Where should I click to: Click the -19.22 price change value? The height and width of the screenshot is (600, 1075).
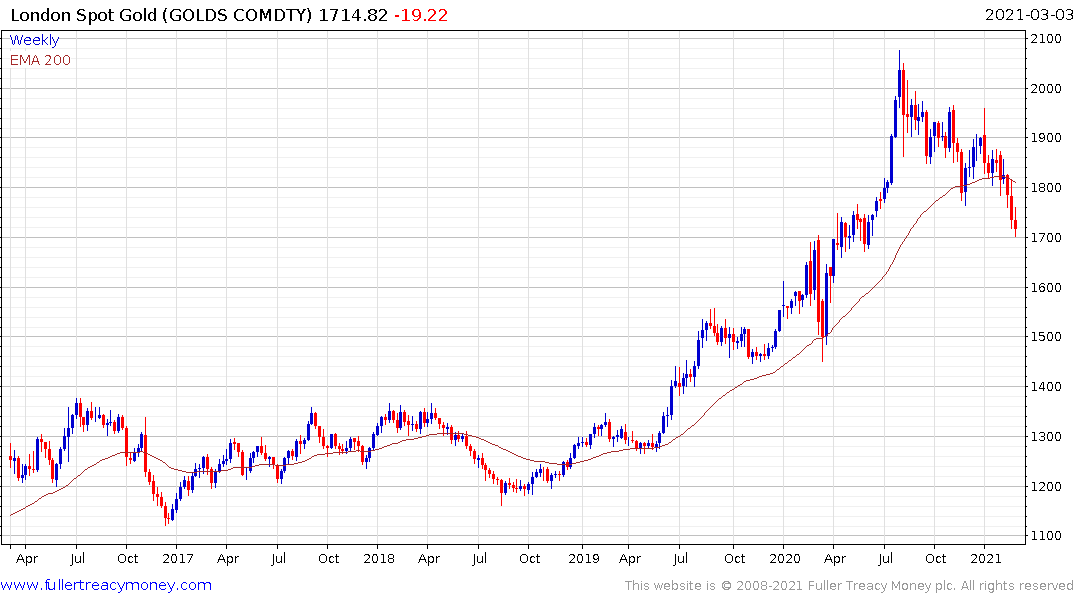(x=421, y=15)
